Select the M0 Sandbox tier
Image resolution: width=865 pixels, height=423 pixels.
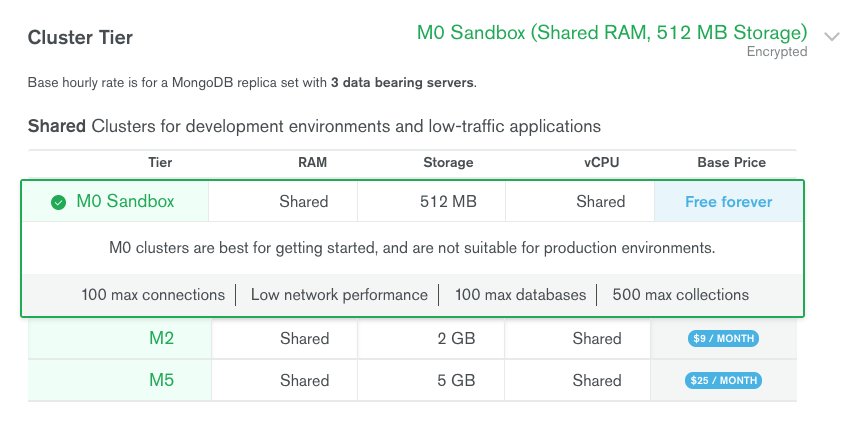point(125,201)
